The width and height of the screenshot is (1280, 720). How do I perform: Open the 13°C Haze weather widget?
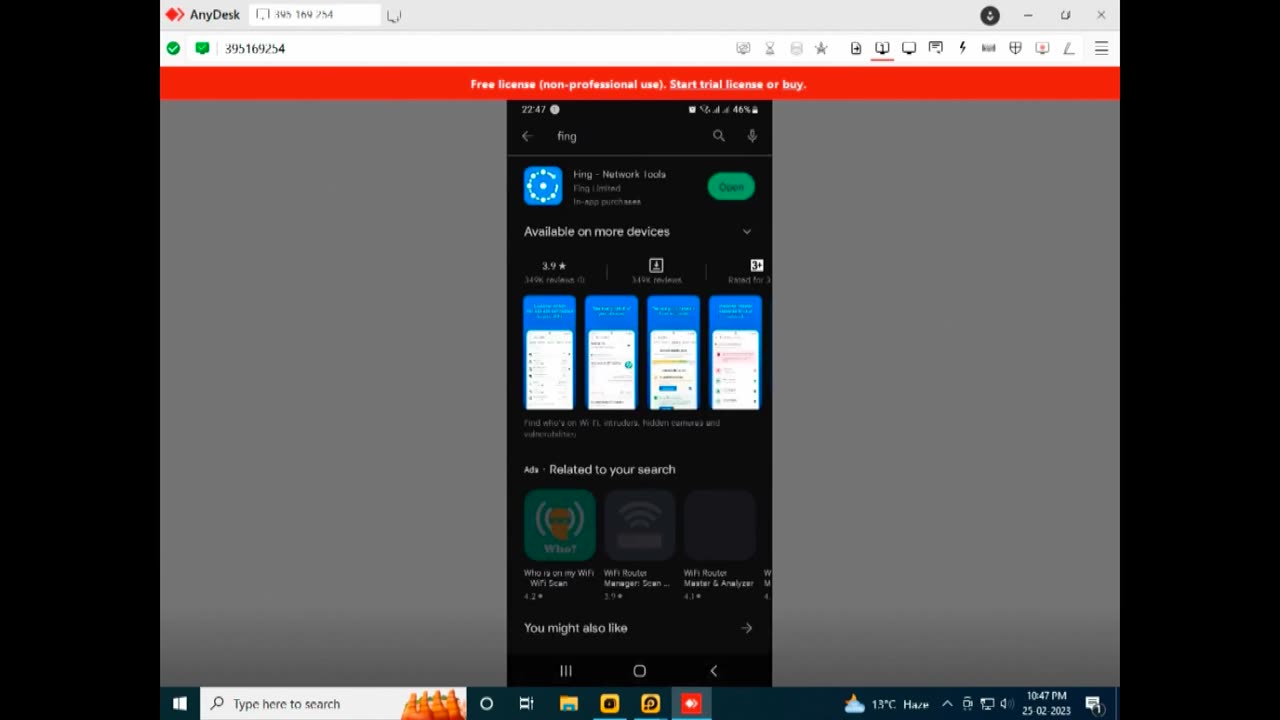(887, 704)
